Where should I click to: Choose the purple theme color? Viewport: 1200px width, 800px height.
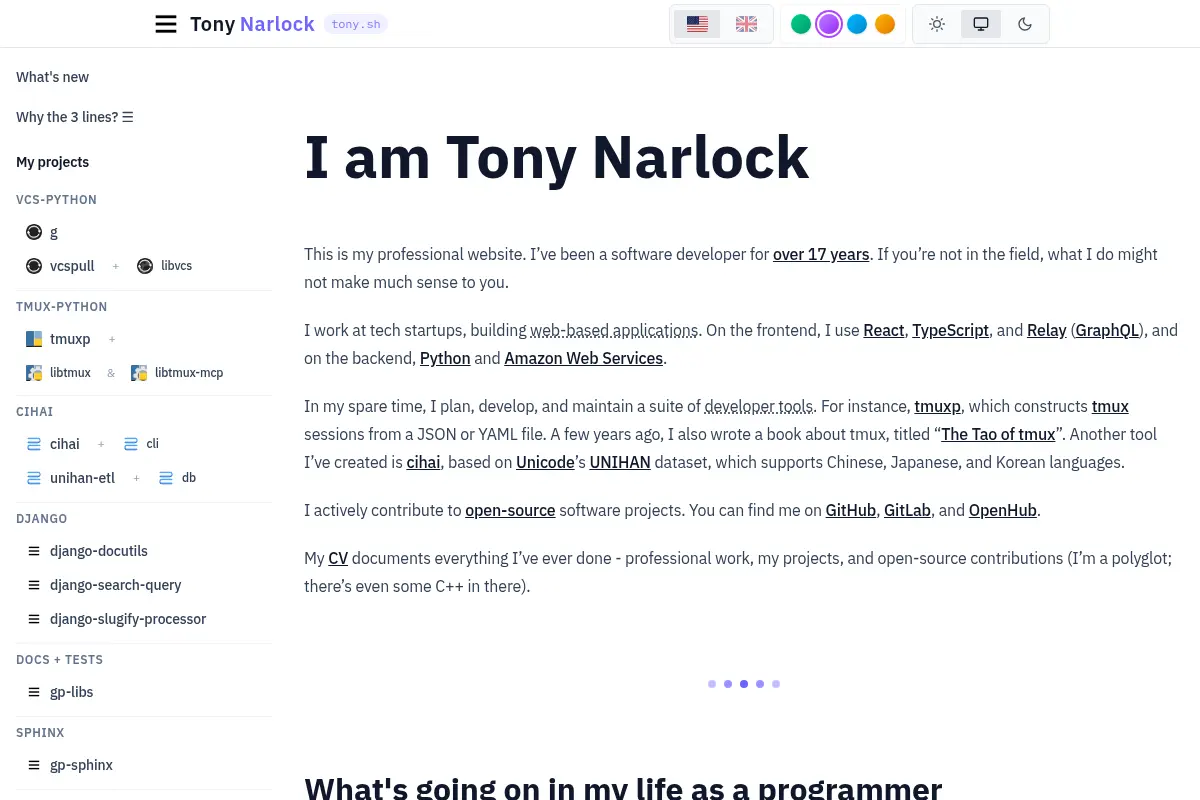829,24
